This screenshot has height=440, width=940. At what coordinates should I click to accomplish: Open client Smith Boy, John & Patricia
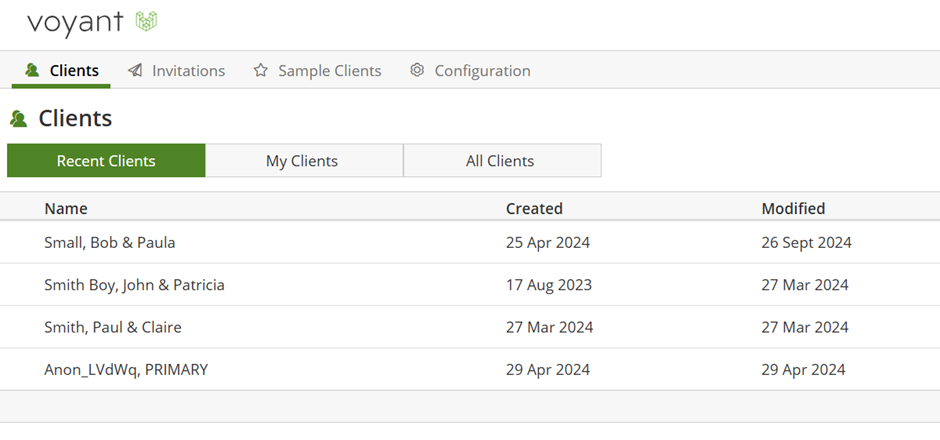point(470,285)
